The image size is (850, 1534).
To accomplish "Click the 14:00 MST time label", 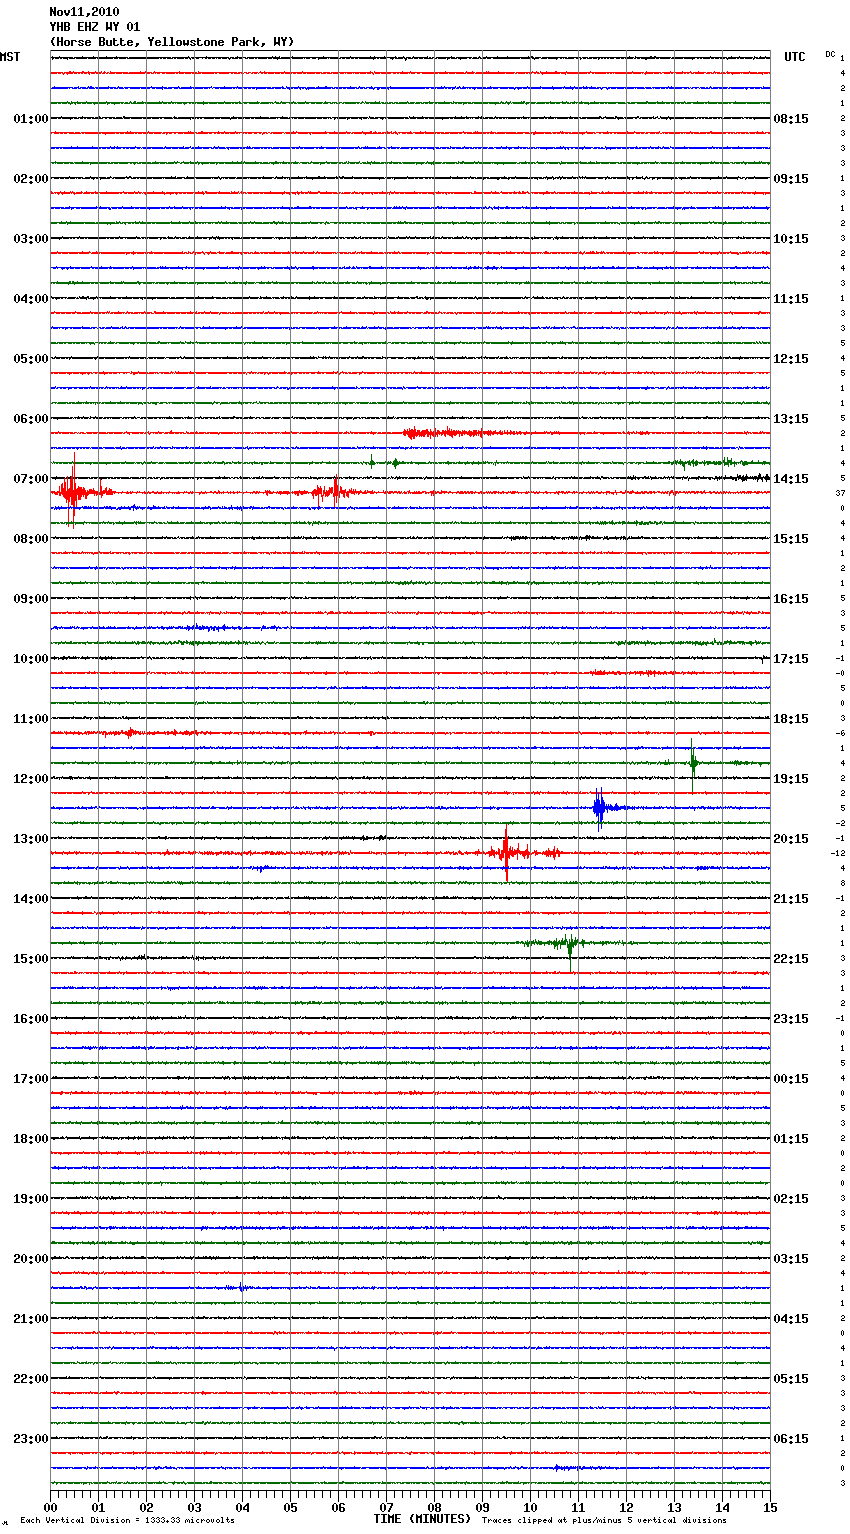I will pos(31,899).
